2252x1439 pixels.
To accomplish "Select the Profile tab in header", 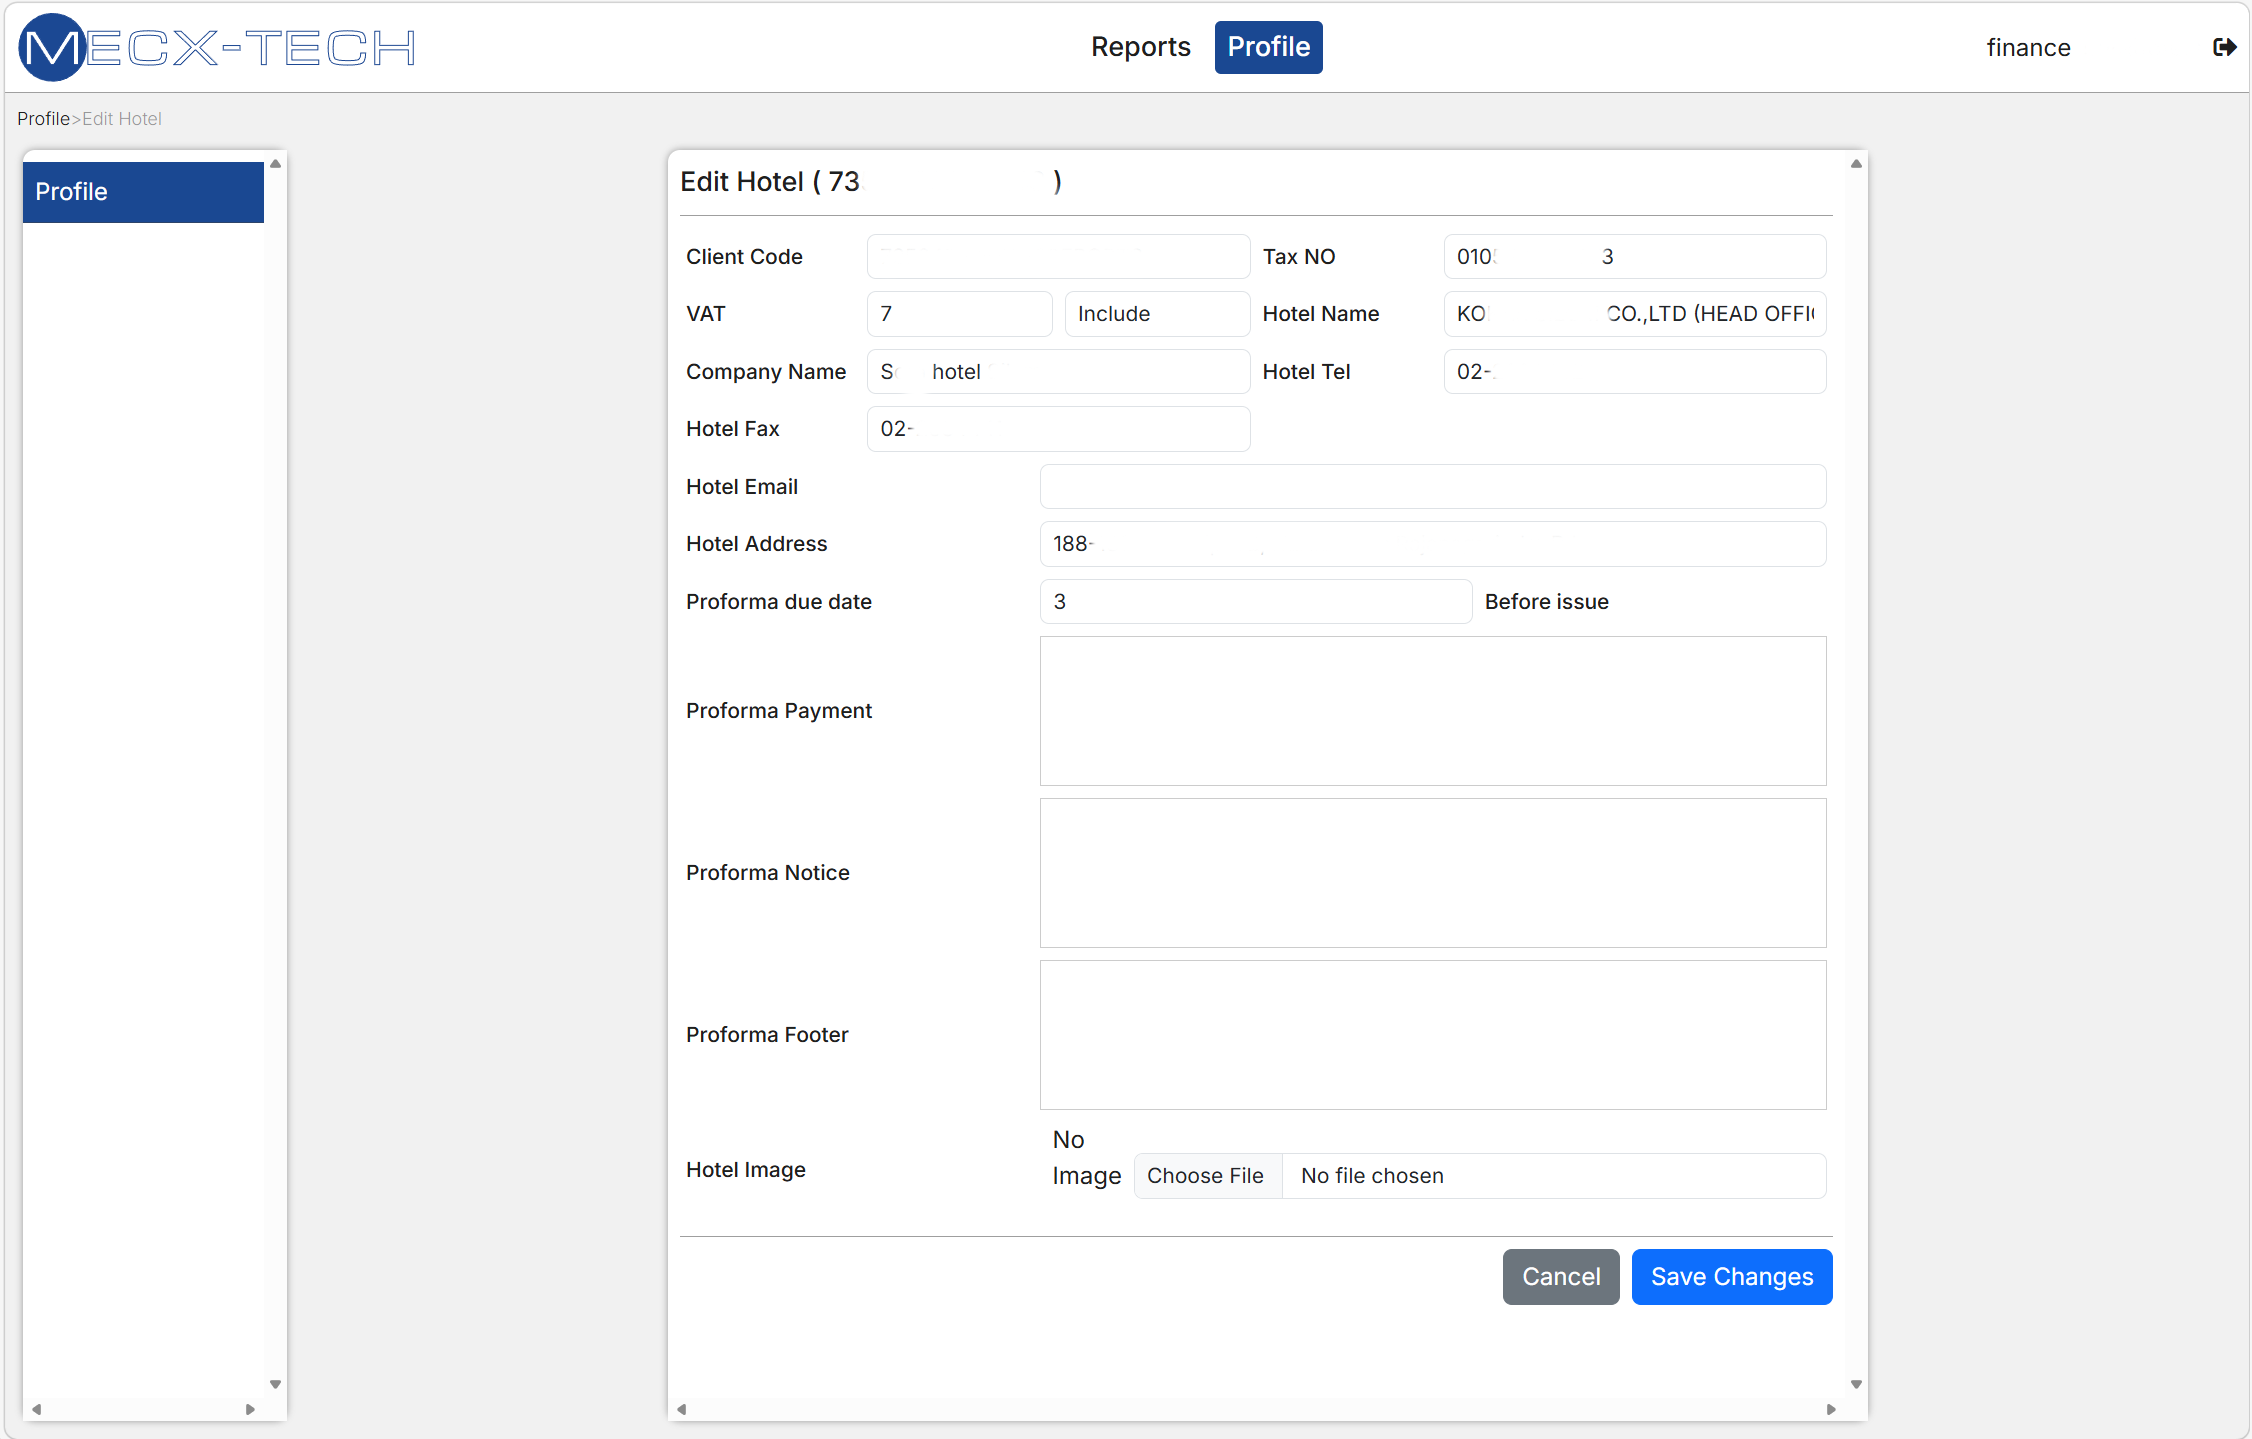I will (x=1268, y=47).
